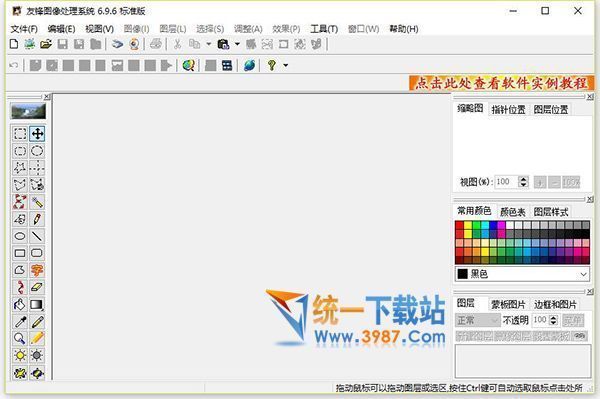Click the software tutorial banner link
600x399 pixels.
[501, 83]
